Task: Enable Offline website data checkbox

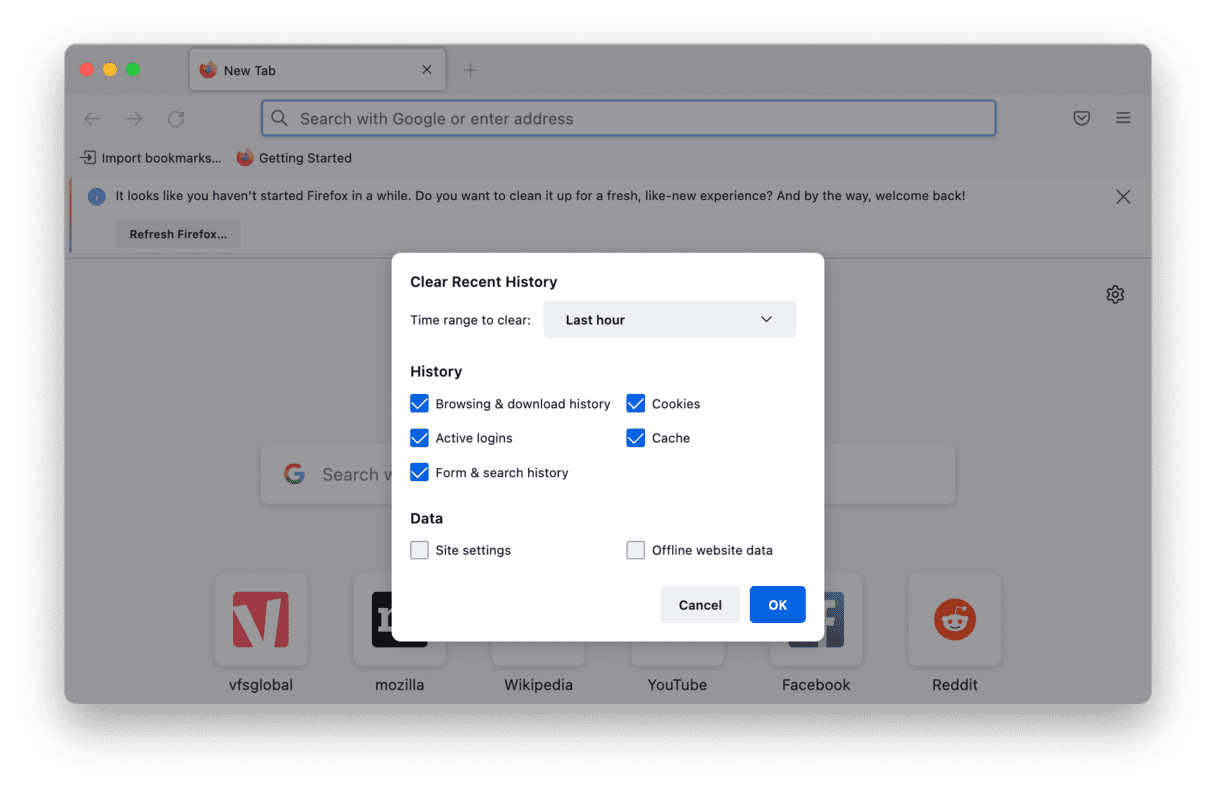Action: click(x=635, y=550)
